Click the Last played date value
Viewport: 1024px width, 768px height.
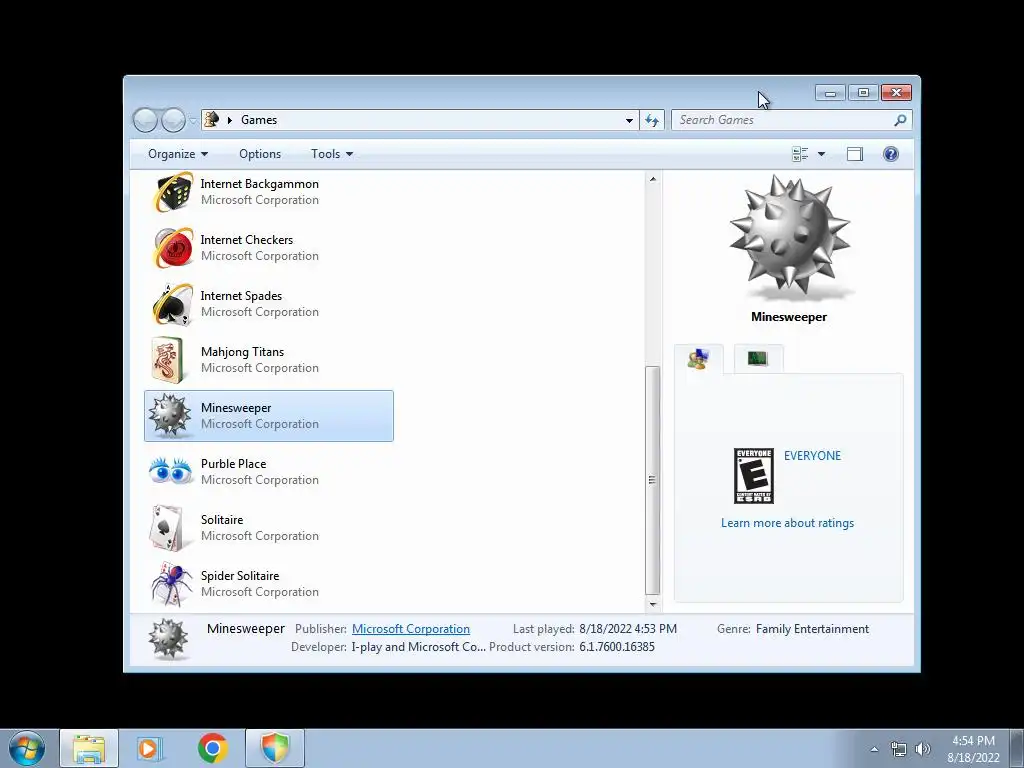(x=628, y=629)
